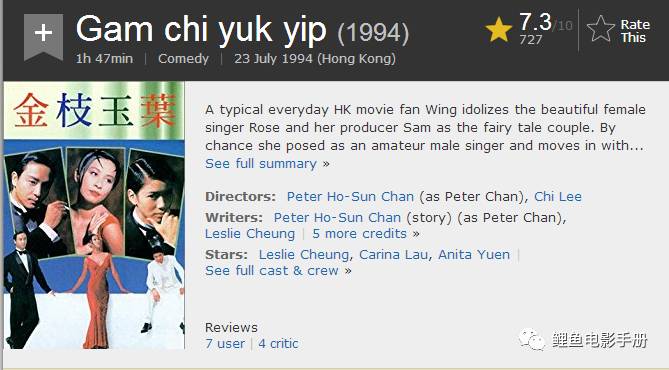View the 7 user reviews
This screenshot has height=370, width=669.
point(225,344)
